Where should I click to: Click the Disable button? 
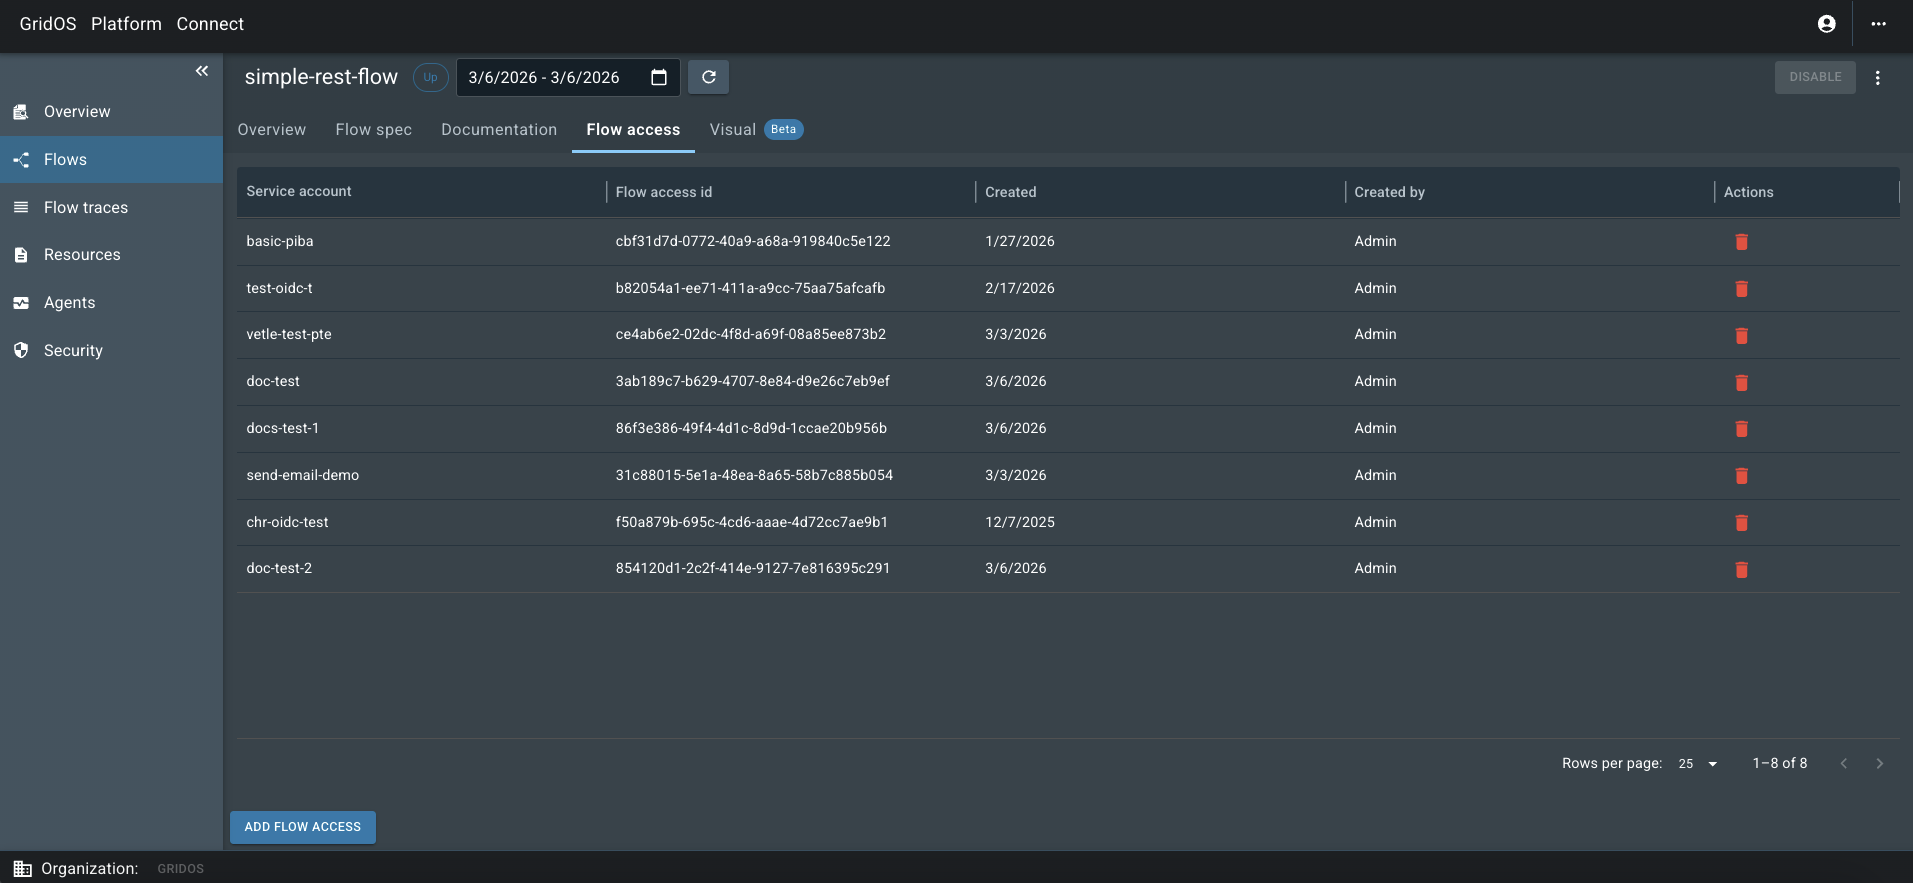[1815, 77]
